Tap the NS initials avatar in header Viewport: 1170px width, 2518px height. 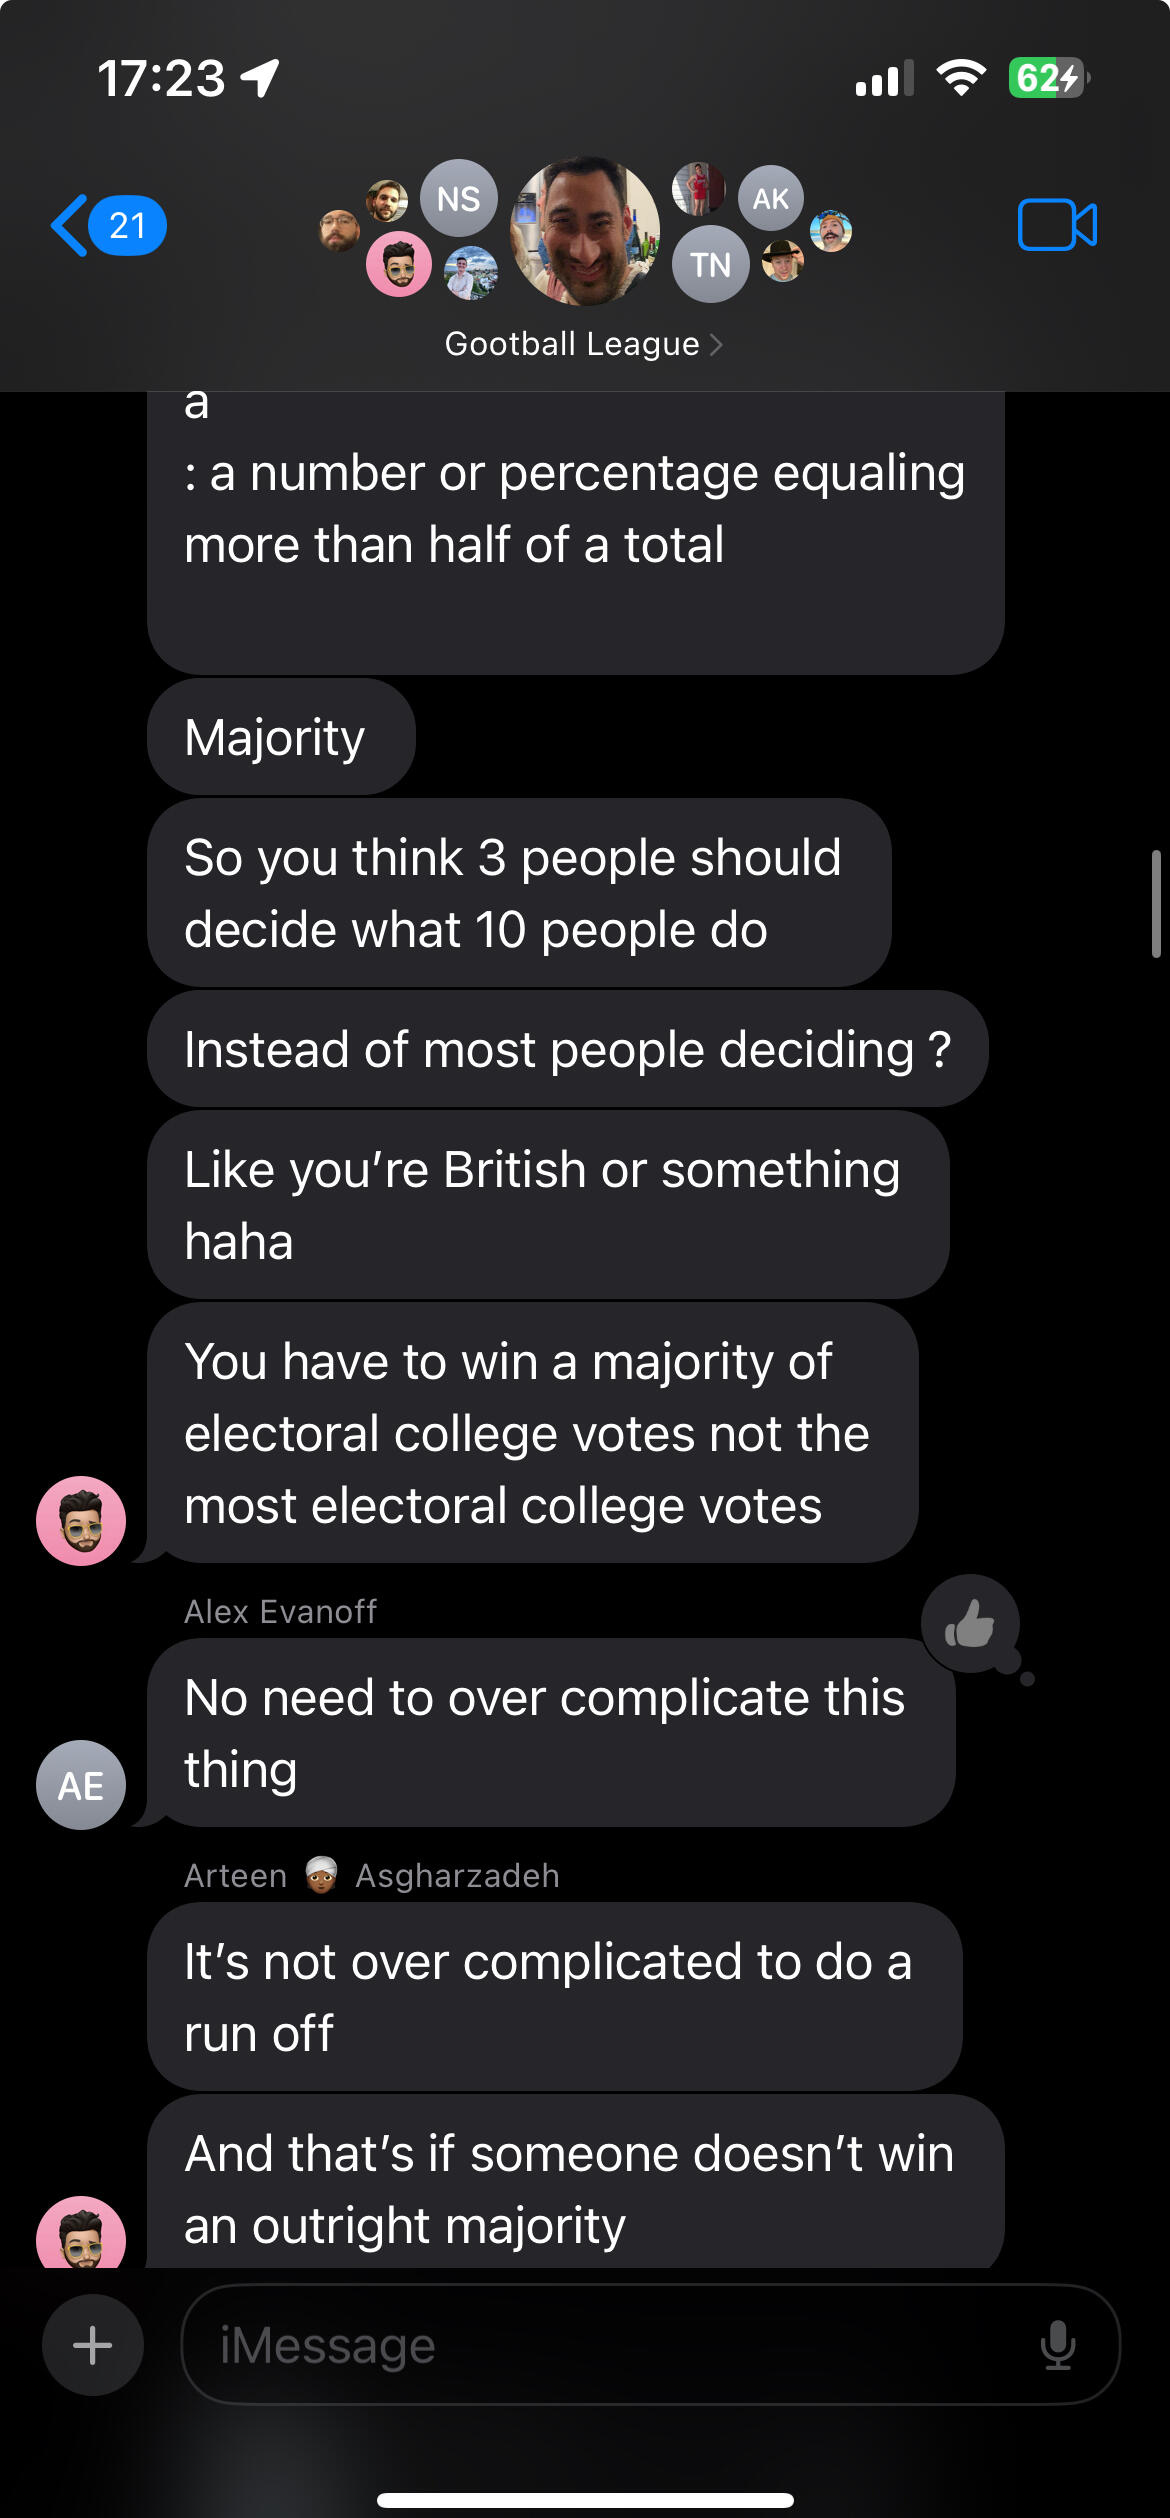pos(458,199)
